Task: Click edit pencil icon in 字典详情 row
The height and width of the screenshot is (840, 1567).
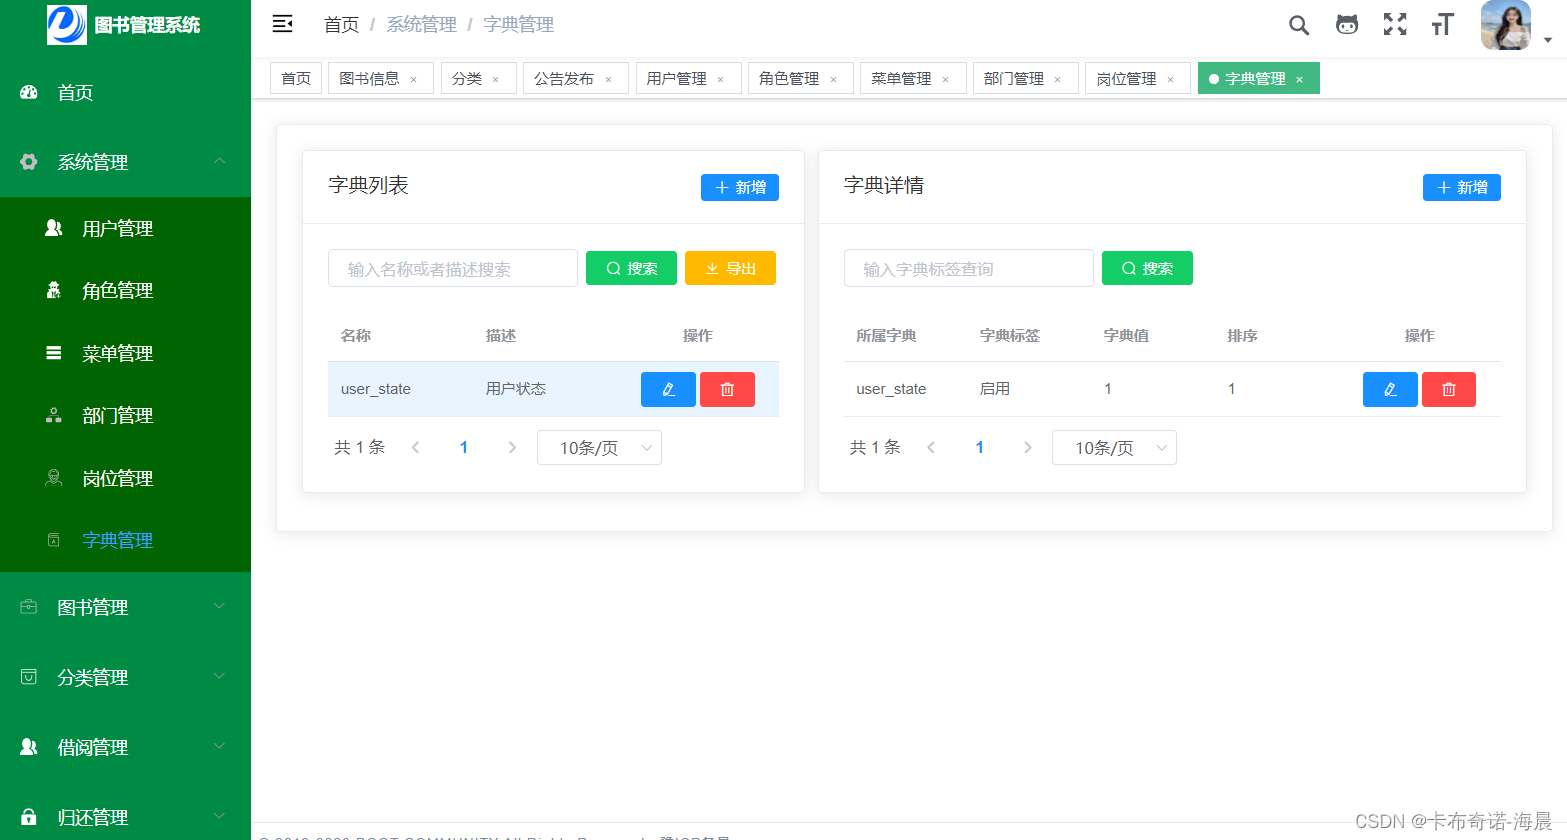Action: 1390,389
